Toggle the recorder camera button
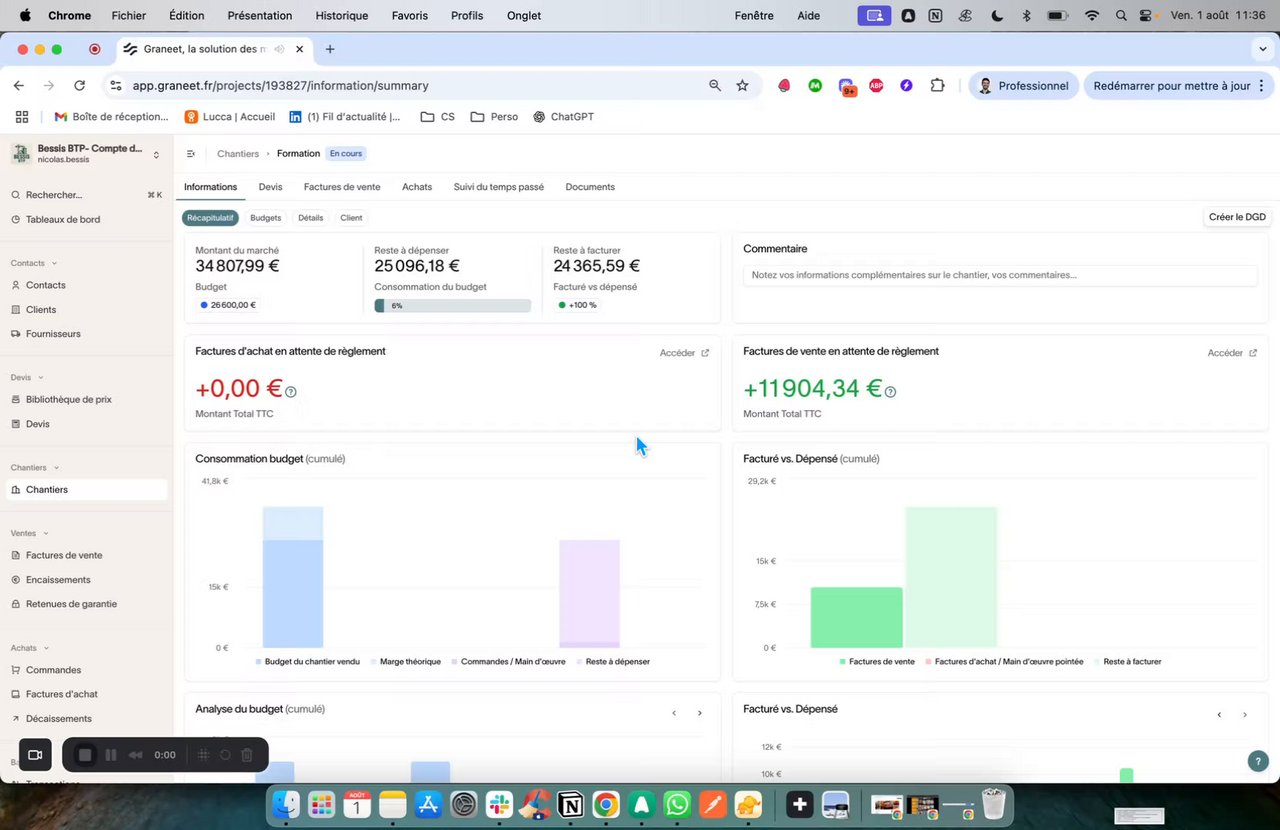Screen dimensions: 1280x830 coord(35,755)
